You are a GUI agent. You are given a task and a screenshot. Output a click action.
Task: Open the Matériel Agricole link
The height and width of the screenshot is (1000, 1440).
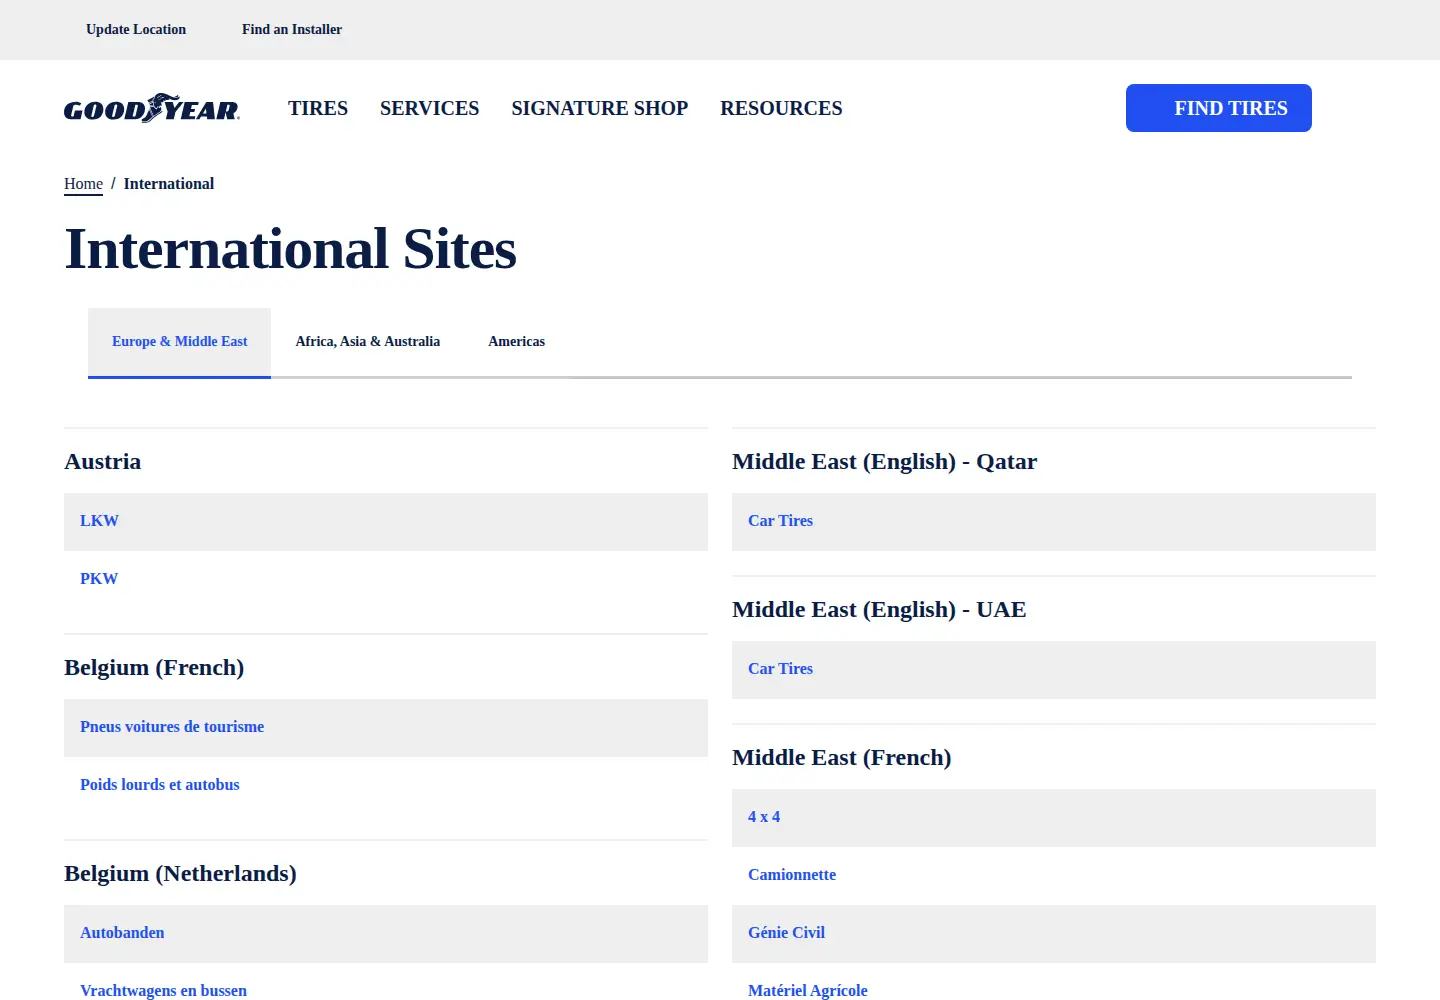[x=808, y=990]
